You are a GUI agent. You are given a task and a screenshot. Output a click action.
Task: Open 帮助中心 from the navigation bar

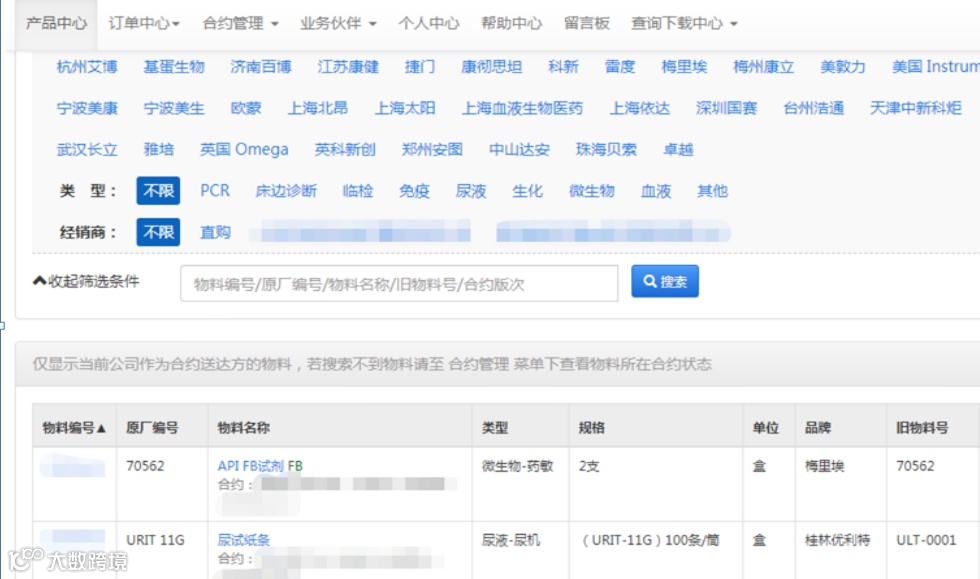(511, 23)
